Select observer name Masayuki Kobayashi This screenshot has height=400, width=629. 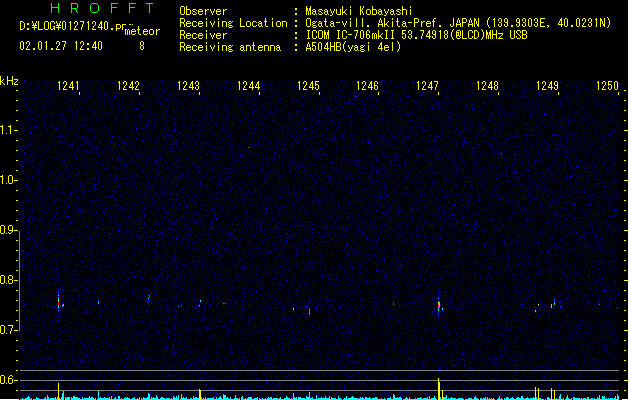point(359,11)
